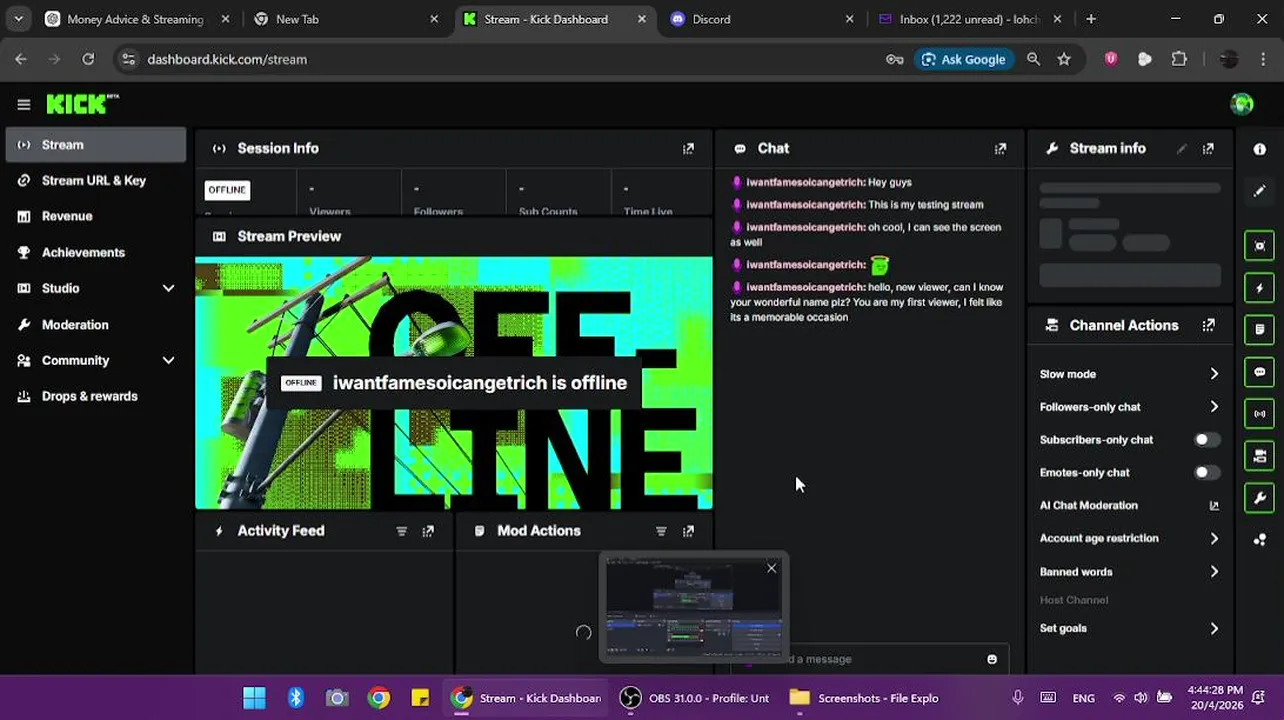The image size is (1284, 720).
Task: Open AI Chat Moderation external link
Action: coord(1214,506)
